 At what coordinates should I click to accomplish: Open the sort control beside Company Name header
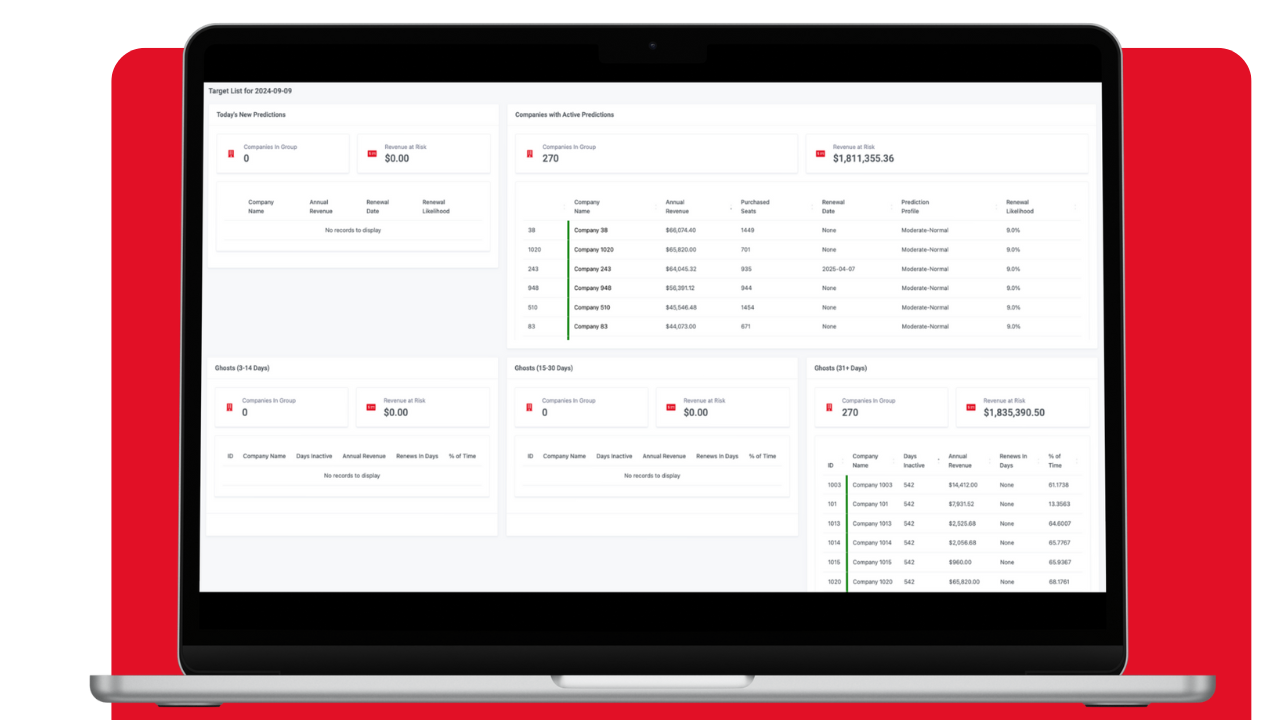point(564,205)
